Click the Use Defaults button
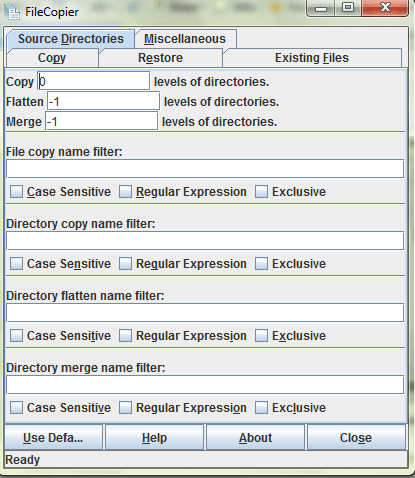Screen dimensions: 415x478 53,437
